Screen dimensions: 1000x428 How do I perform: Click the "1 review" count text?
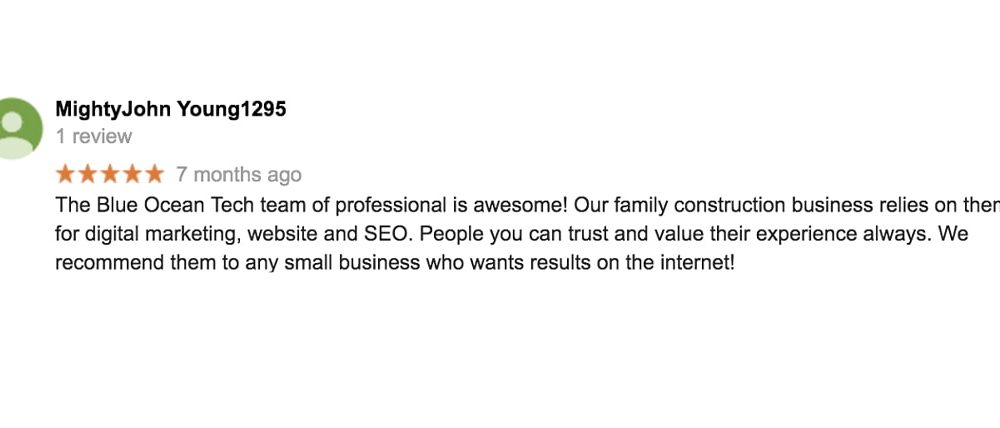[94, 137]
